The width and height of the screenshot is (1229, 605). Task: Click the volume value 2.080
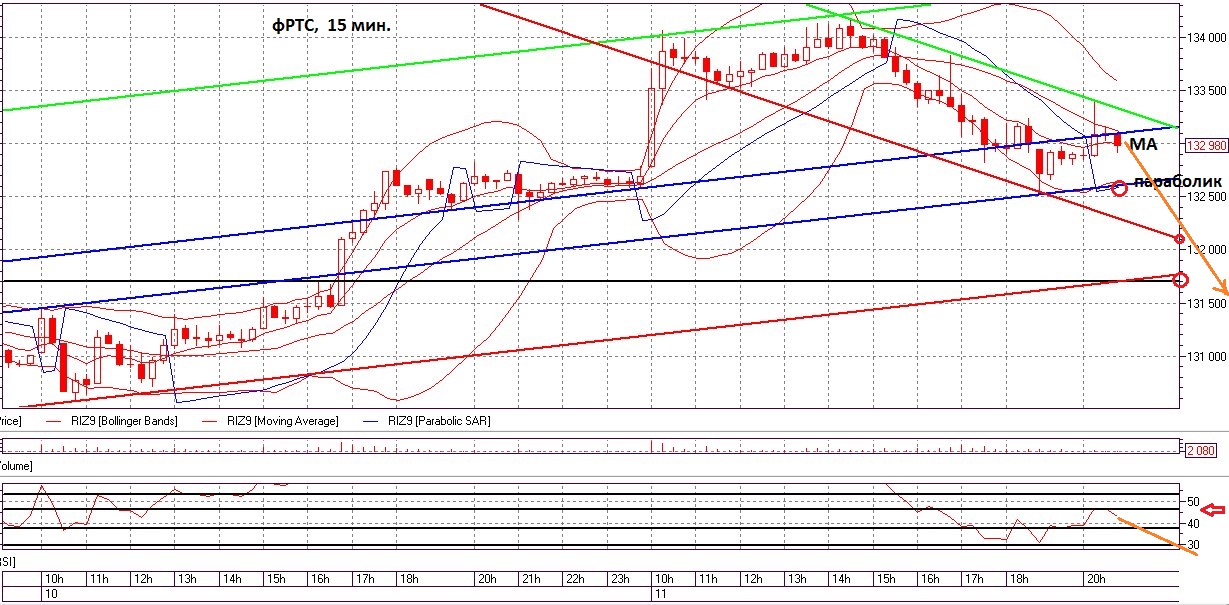tap(1200, 451)
